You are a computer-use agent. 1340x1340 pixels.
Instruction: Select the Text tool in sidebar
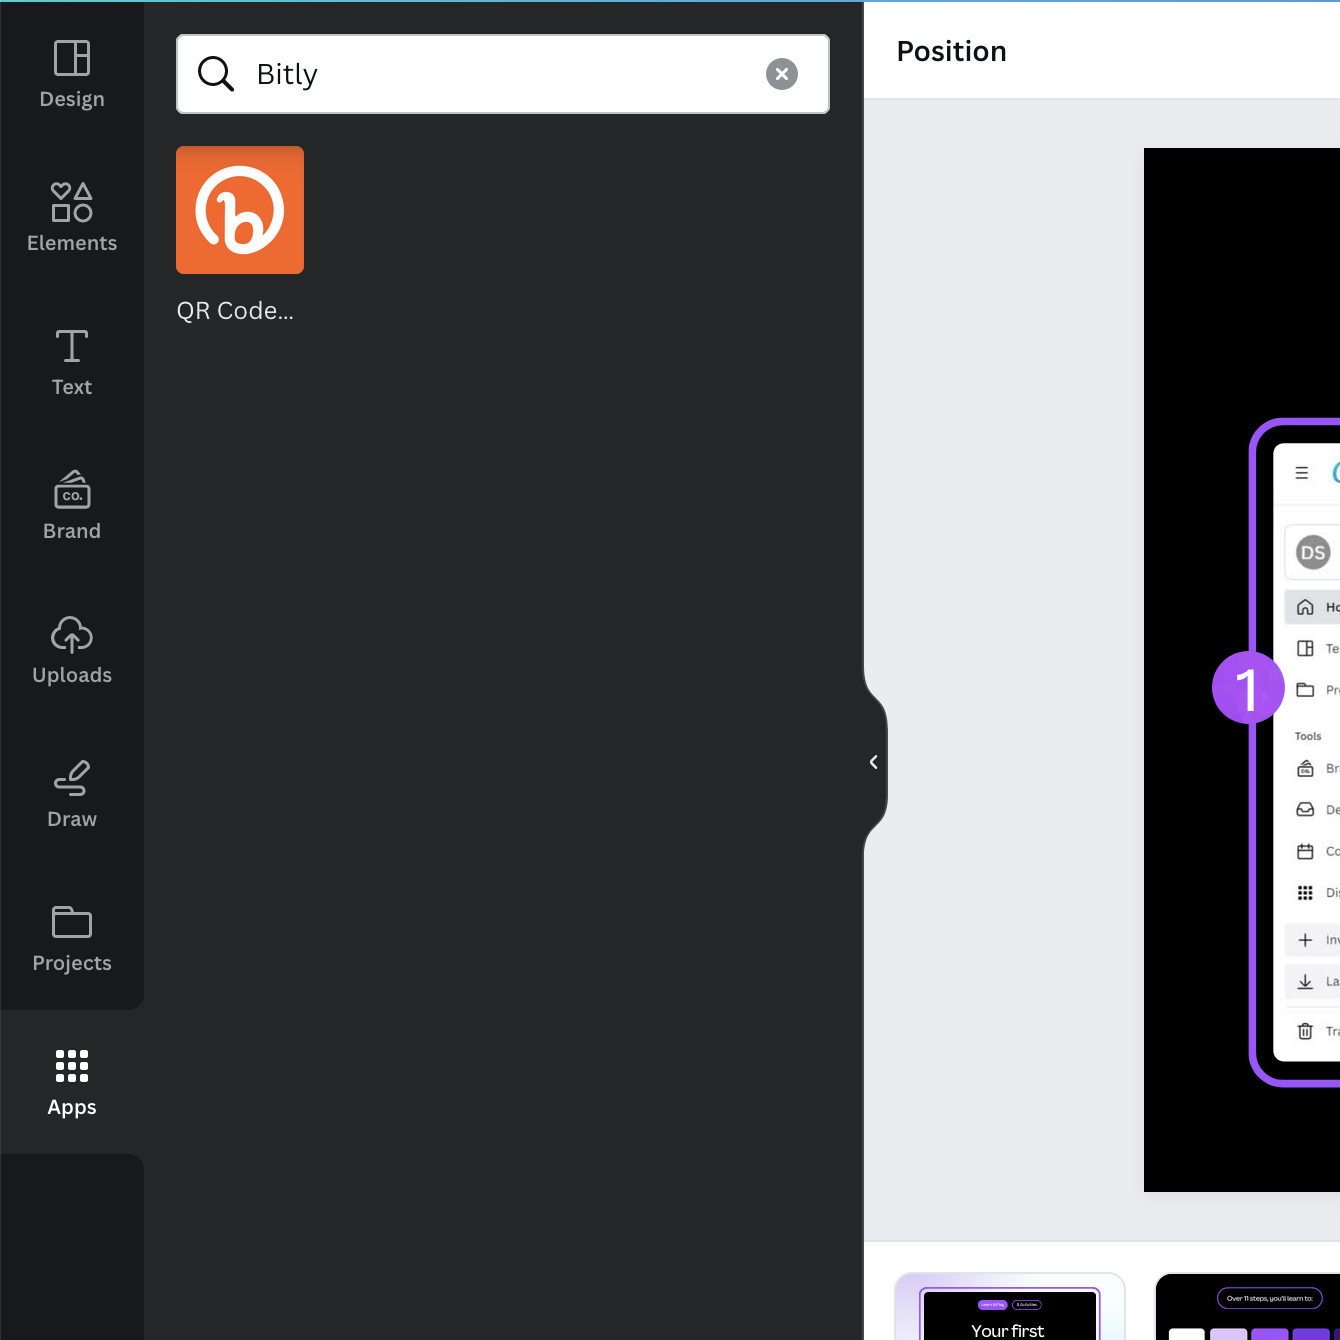pyautogui.click(x=72, y=362)
